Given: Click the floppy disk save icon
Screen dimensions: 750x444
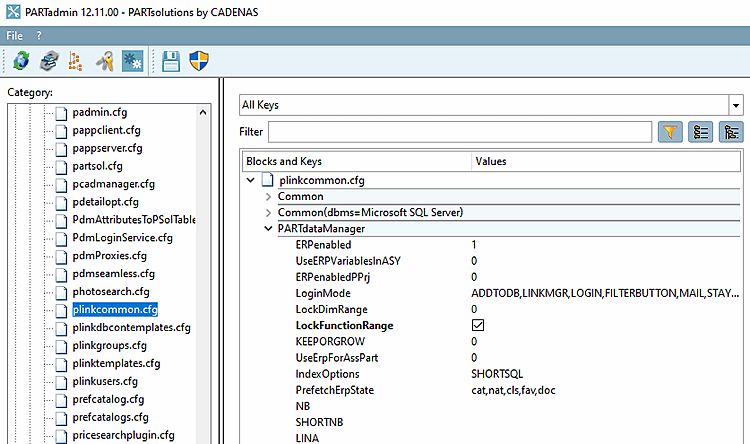Looking at the screenshot, I should click(x=171, y=62).
